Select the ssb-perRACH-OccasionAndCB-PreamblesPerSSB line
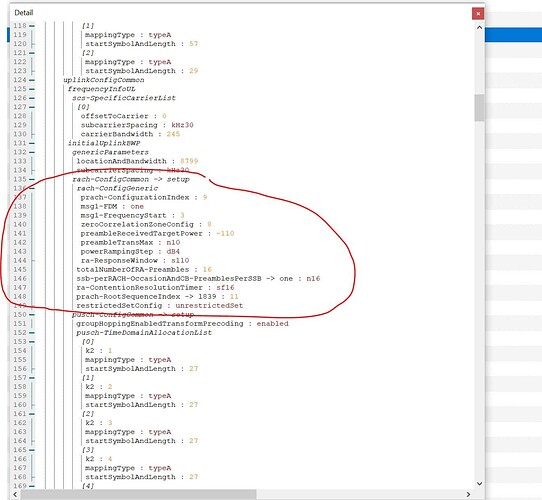The width and height of the screenshot is (542, 500). pos(198,278)
